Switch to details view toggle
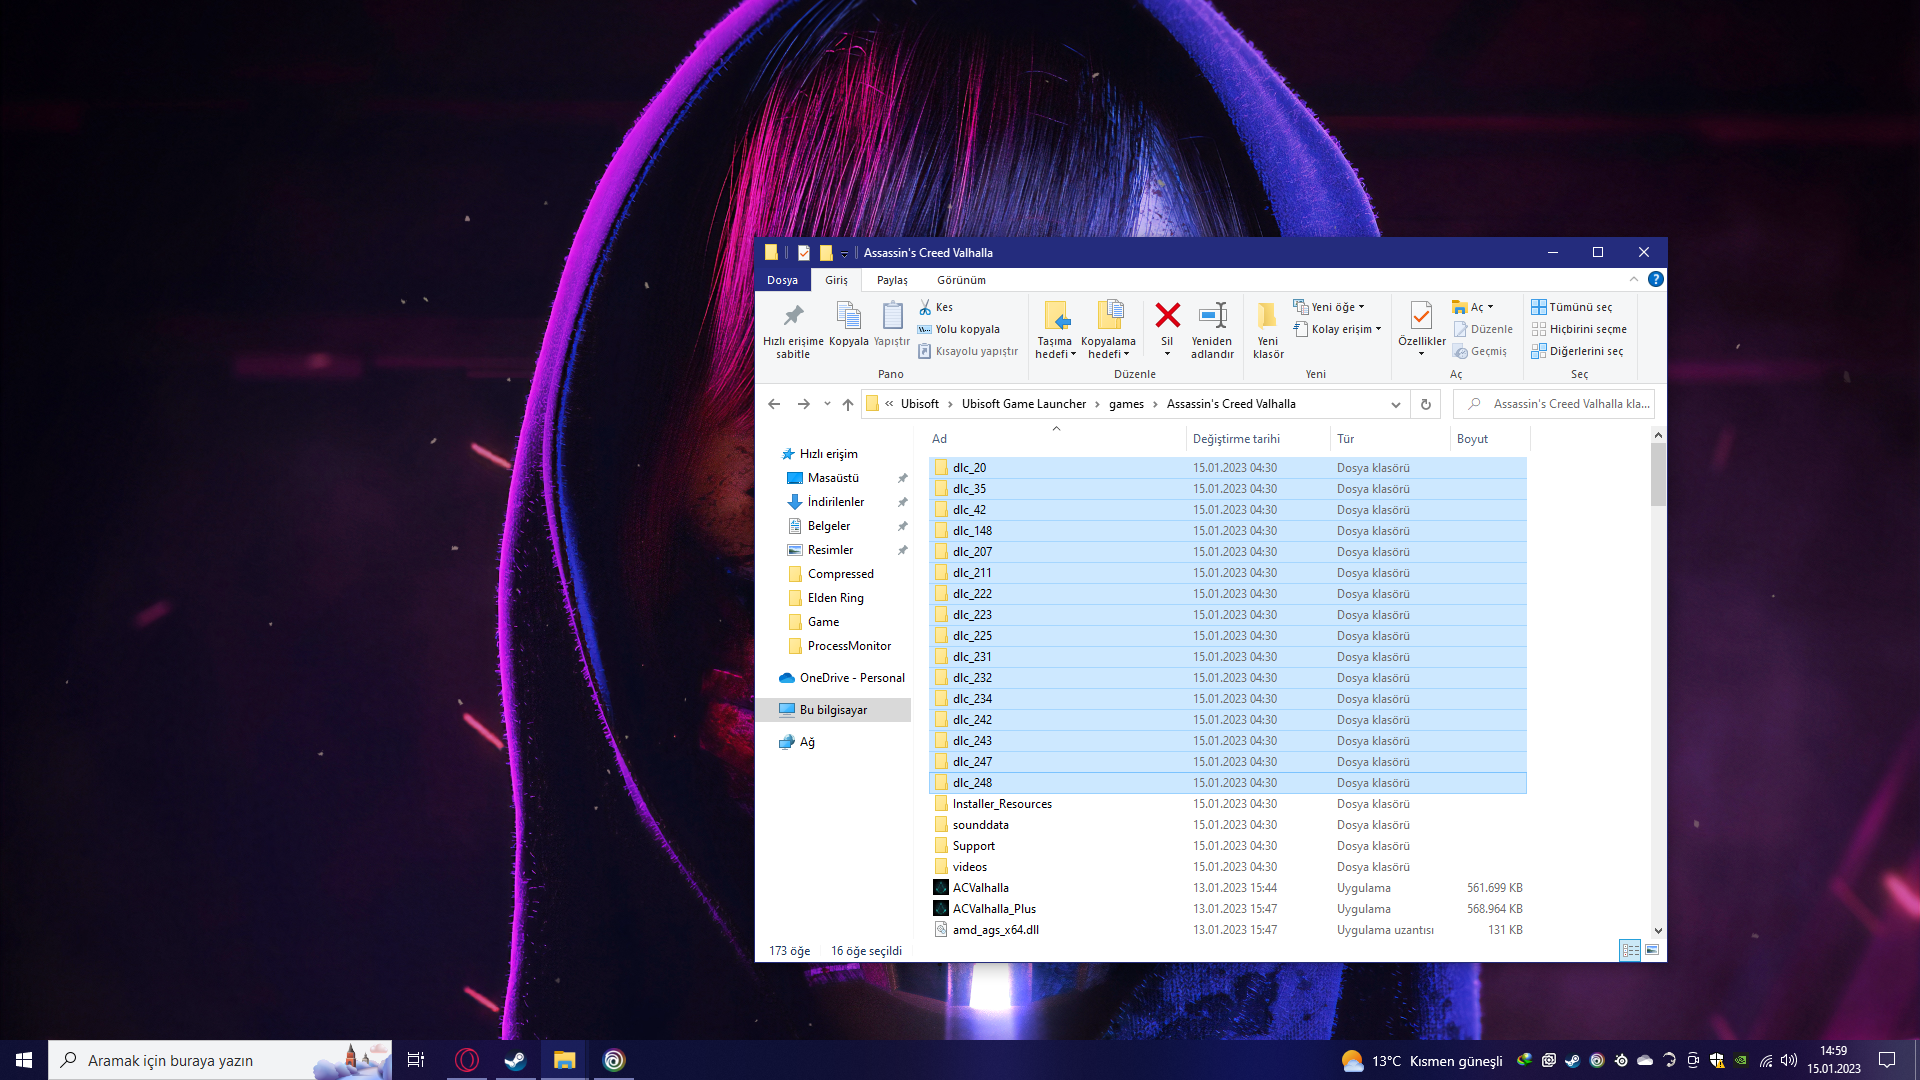 1630,950
